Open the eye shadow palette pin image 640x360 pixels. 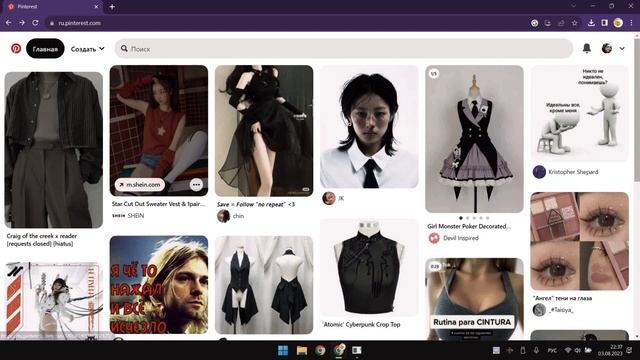coord(580,241)
